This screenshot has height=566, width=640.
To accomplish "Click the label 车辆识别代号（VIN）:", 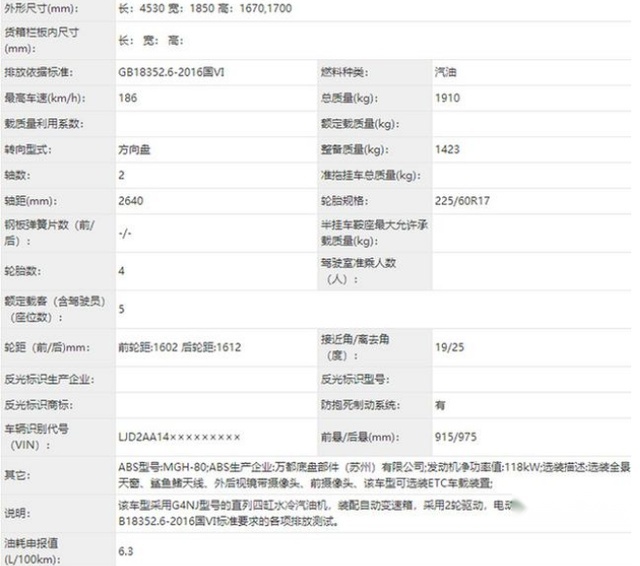I will (x=36, y=437).
